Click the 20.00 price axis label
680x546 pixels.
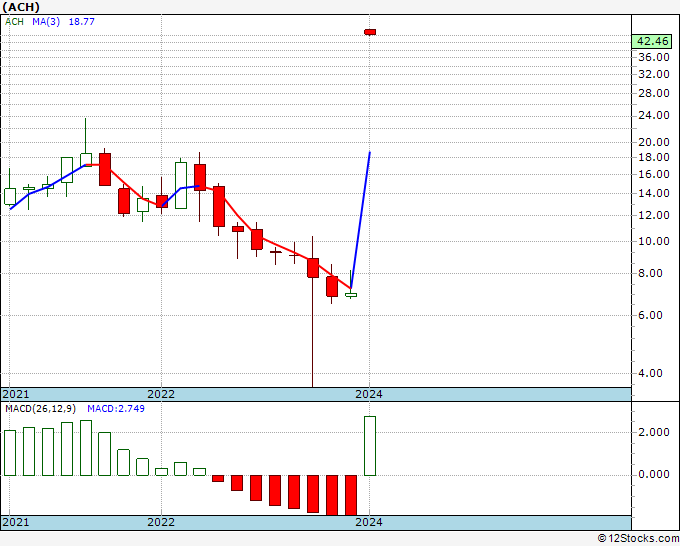(654, 142)
